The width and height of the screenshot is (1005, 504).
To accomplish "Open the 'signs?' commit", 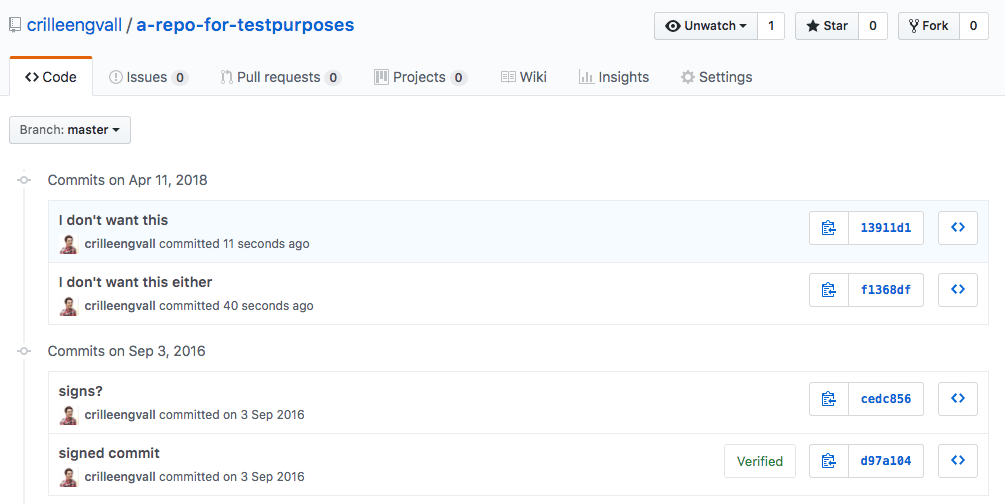I will 81,391.
